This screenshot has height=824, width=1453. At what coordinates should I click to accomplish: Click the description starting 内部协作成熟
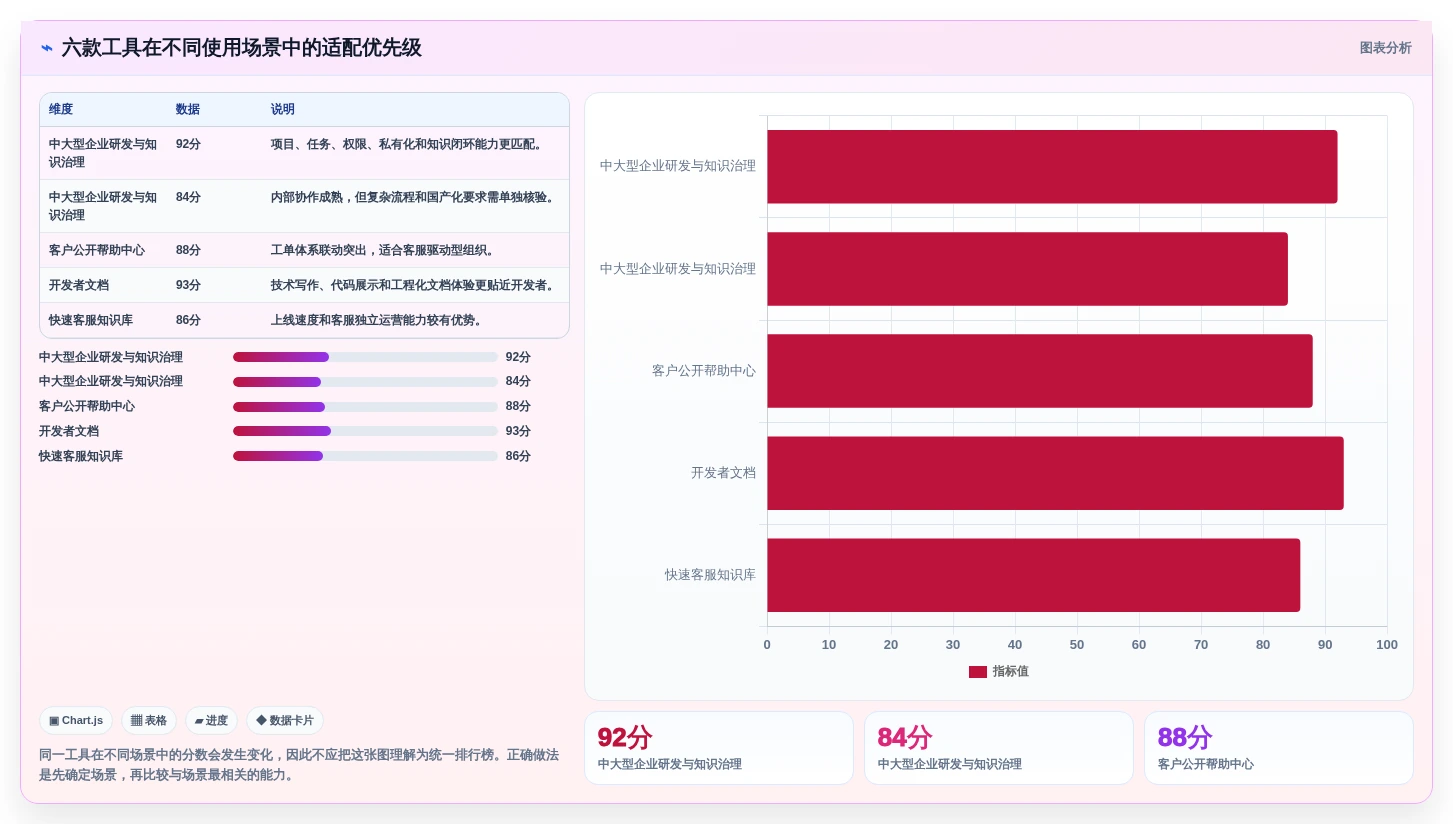click(x=415, y=197)
